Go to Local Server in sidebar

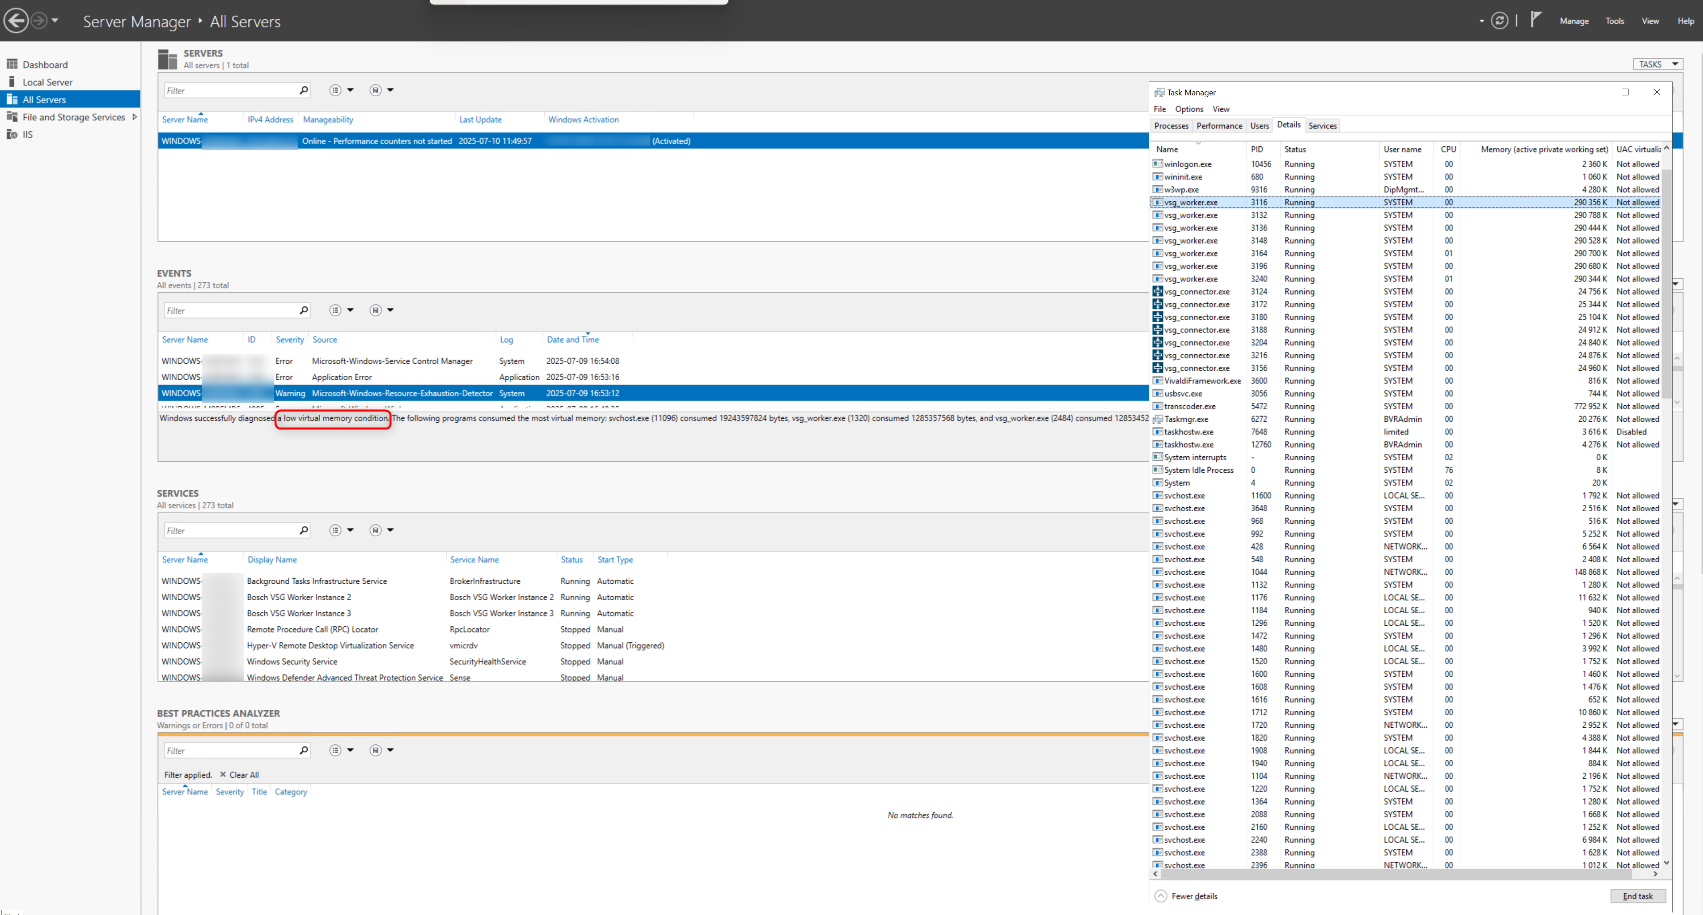[x=47, y=82]
